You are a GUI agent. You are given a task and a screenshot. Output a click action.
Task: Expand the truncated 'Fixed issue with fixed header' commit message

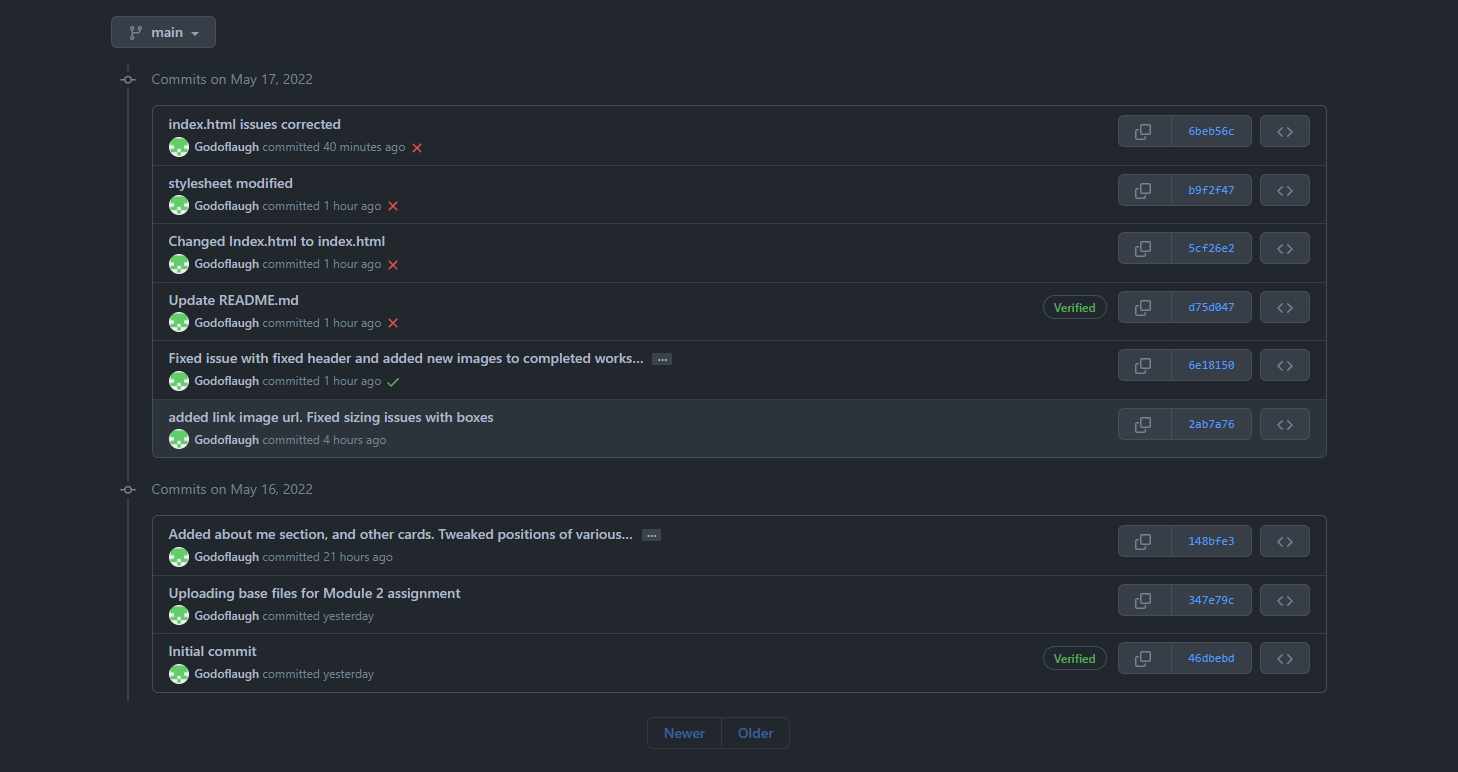(x=661, y=358)
